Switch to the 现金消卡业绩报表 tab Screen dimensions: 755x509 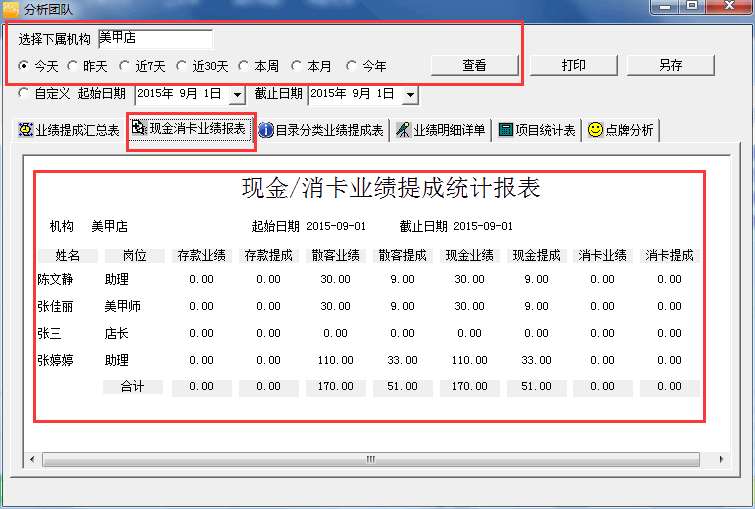point(191,129)
